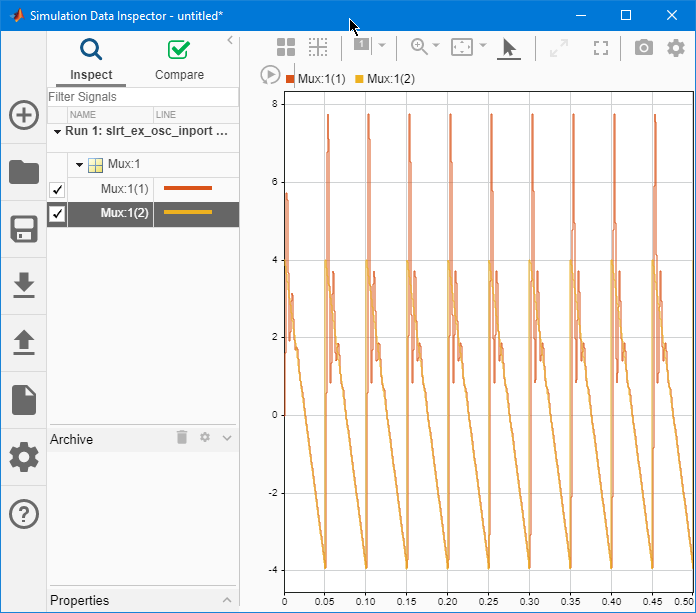Click the Save session disk icon
The height and width of the screenshot is (613, 696).
point(23,229)
